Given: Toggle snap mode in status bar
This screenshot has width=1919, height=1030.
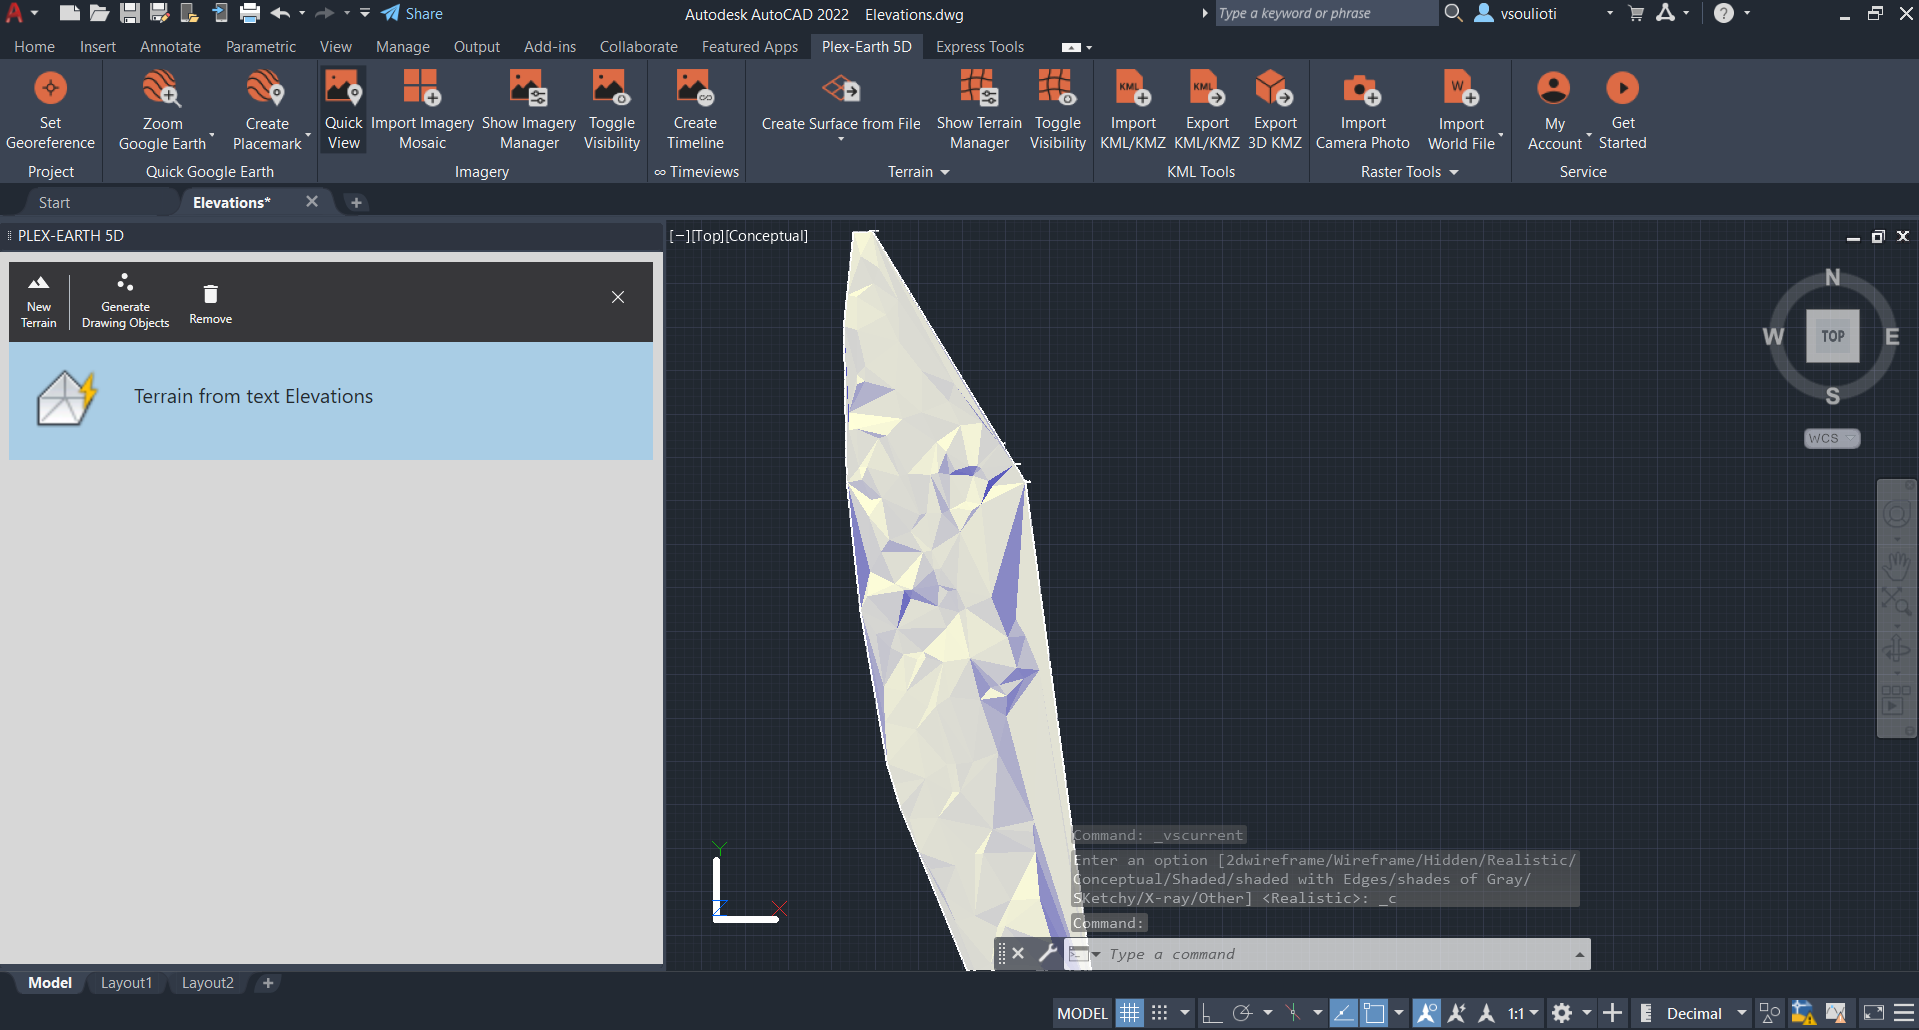Looking at the screenshot, I should tap(1159, 1013).
